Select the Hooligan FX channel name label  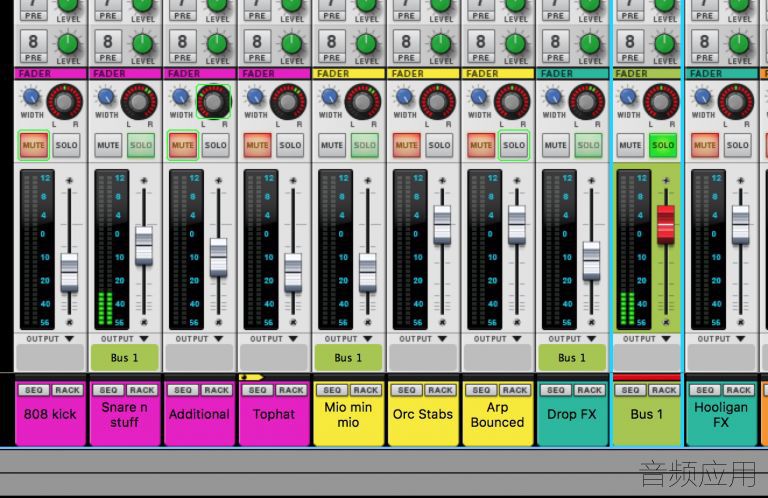721,414
